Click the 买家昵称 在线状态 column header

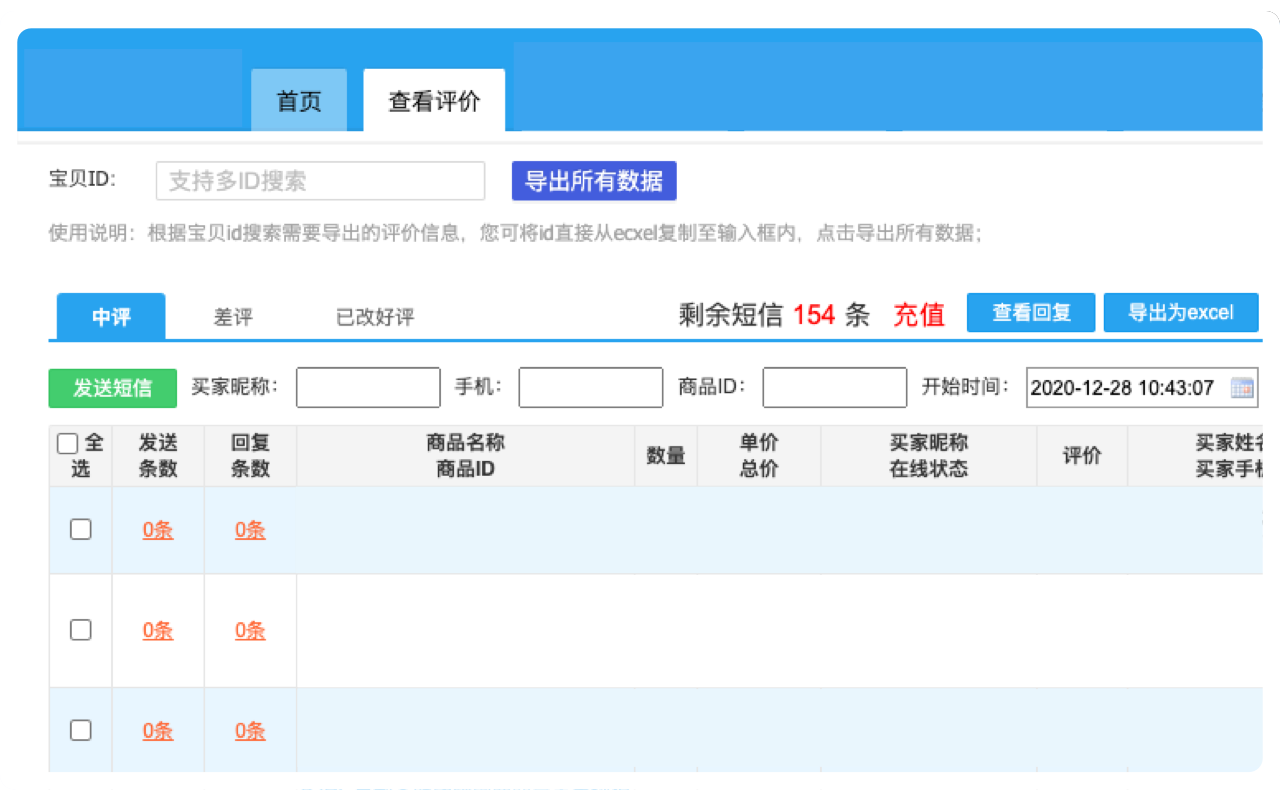pos(929,456)
